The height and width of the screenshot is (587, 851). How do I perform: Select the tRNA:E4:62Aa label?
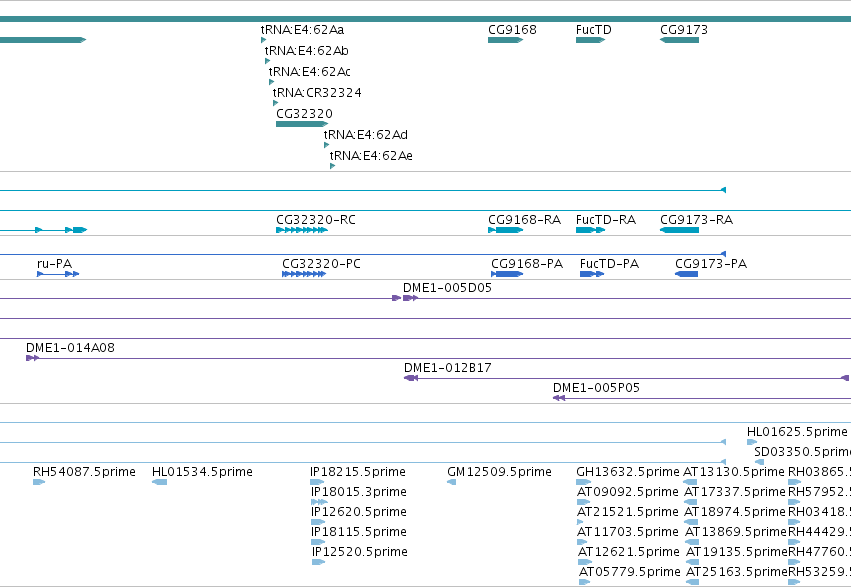click(x=302, y=30)
